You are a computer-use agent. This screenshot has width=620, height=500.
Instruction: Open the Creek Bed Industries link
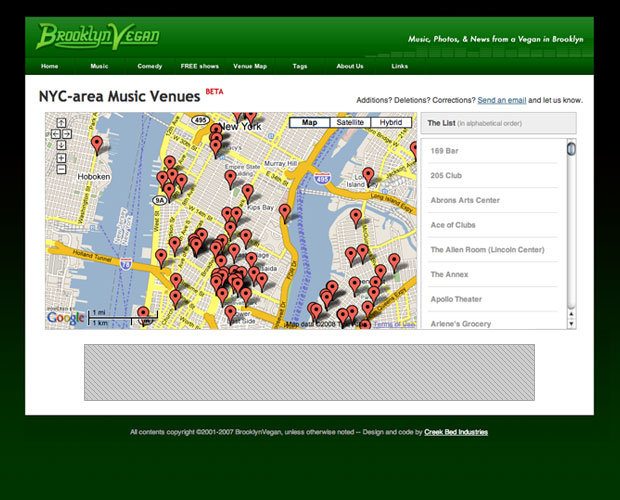coord(456,432)
